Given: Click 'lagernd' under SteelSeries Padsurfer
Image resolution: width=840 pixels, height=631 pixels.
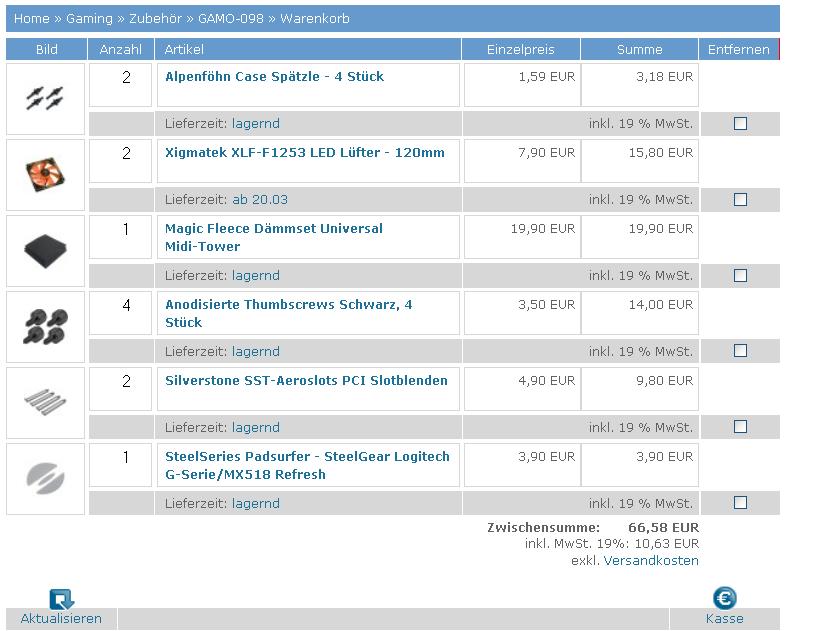Looking at the screenshot, I should (x=256, y=504).
